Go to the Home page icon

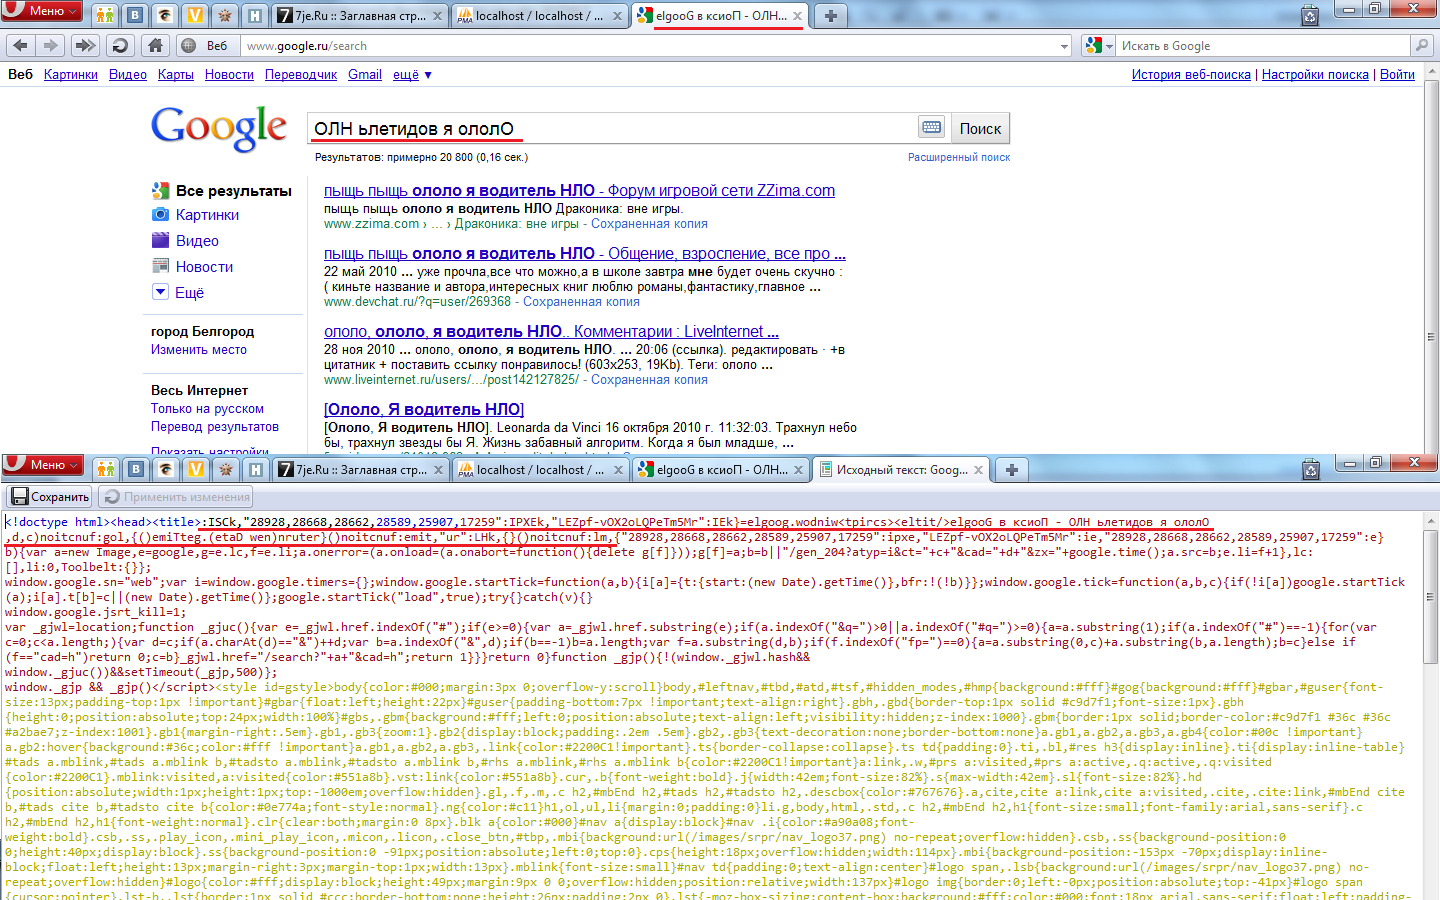155,45
